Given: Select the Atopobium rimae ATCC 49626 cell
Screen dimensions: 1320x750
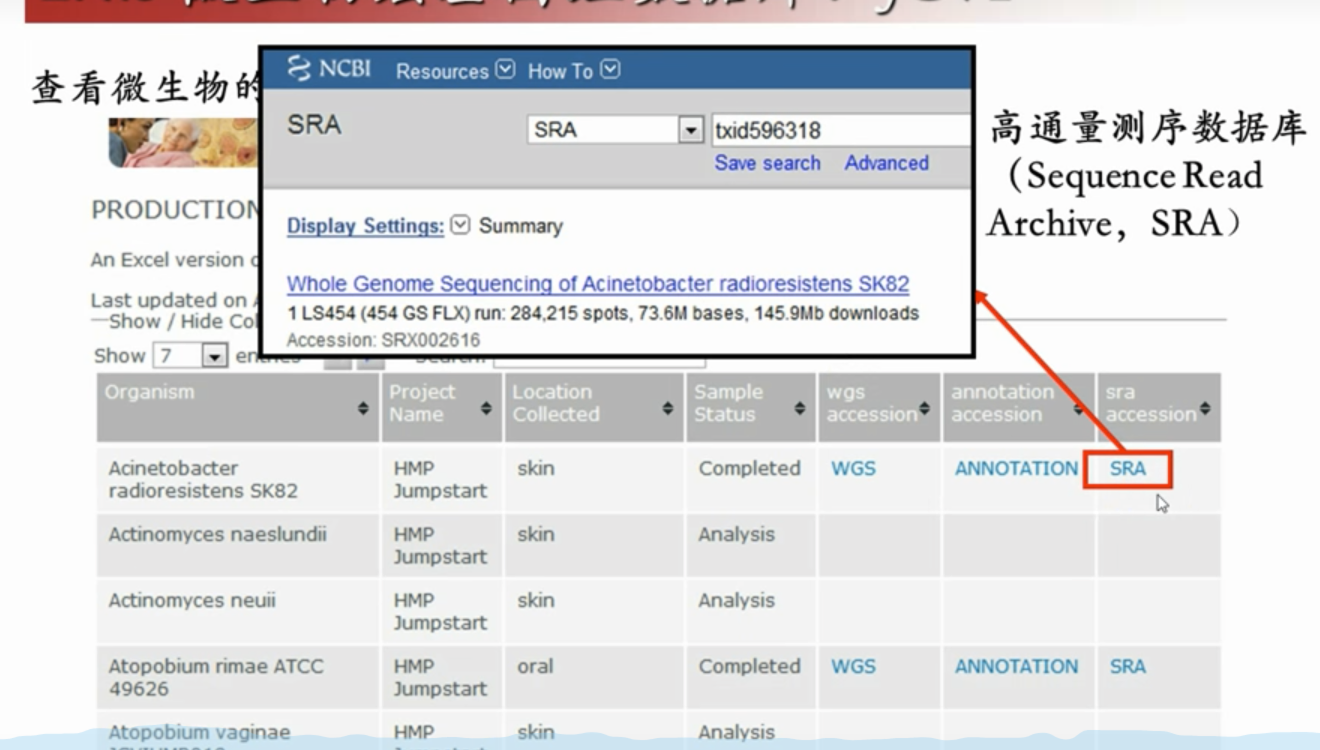Looking at the screenshot, I should 238,677.
